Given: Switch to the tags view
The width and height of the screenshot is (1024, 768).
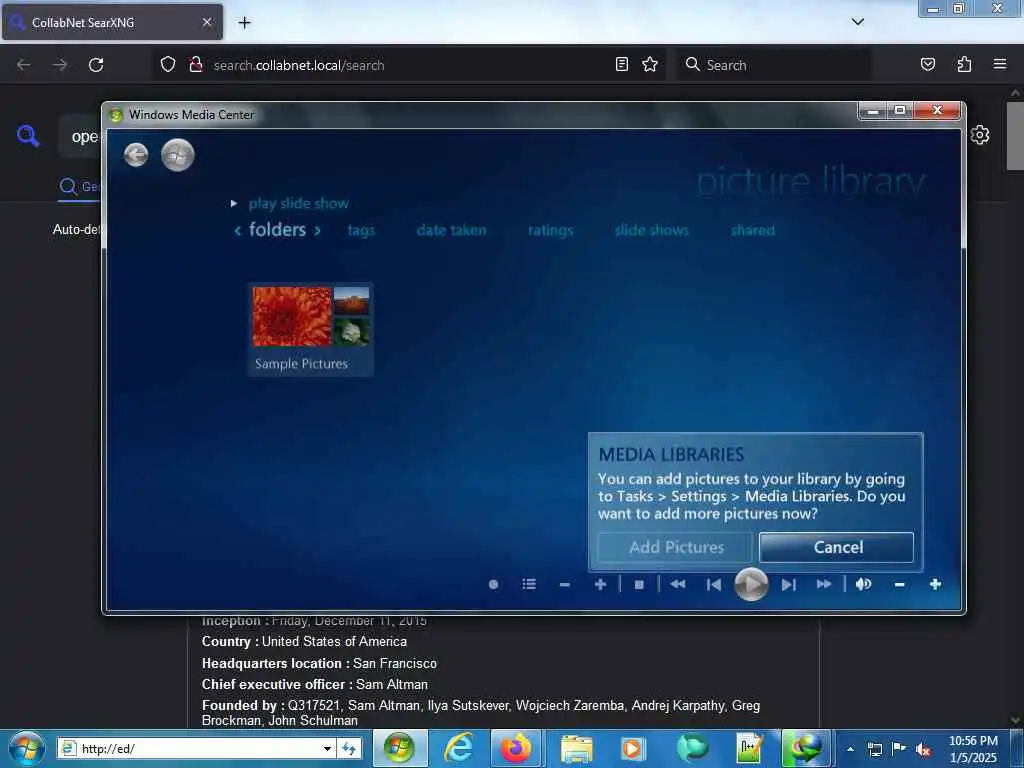Looking at the screenshot, I should (x=361, y=230).
